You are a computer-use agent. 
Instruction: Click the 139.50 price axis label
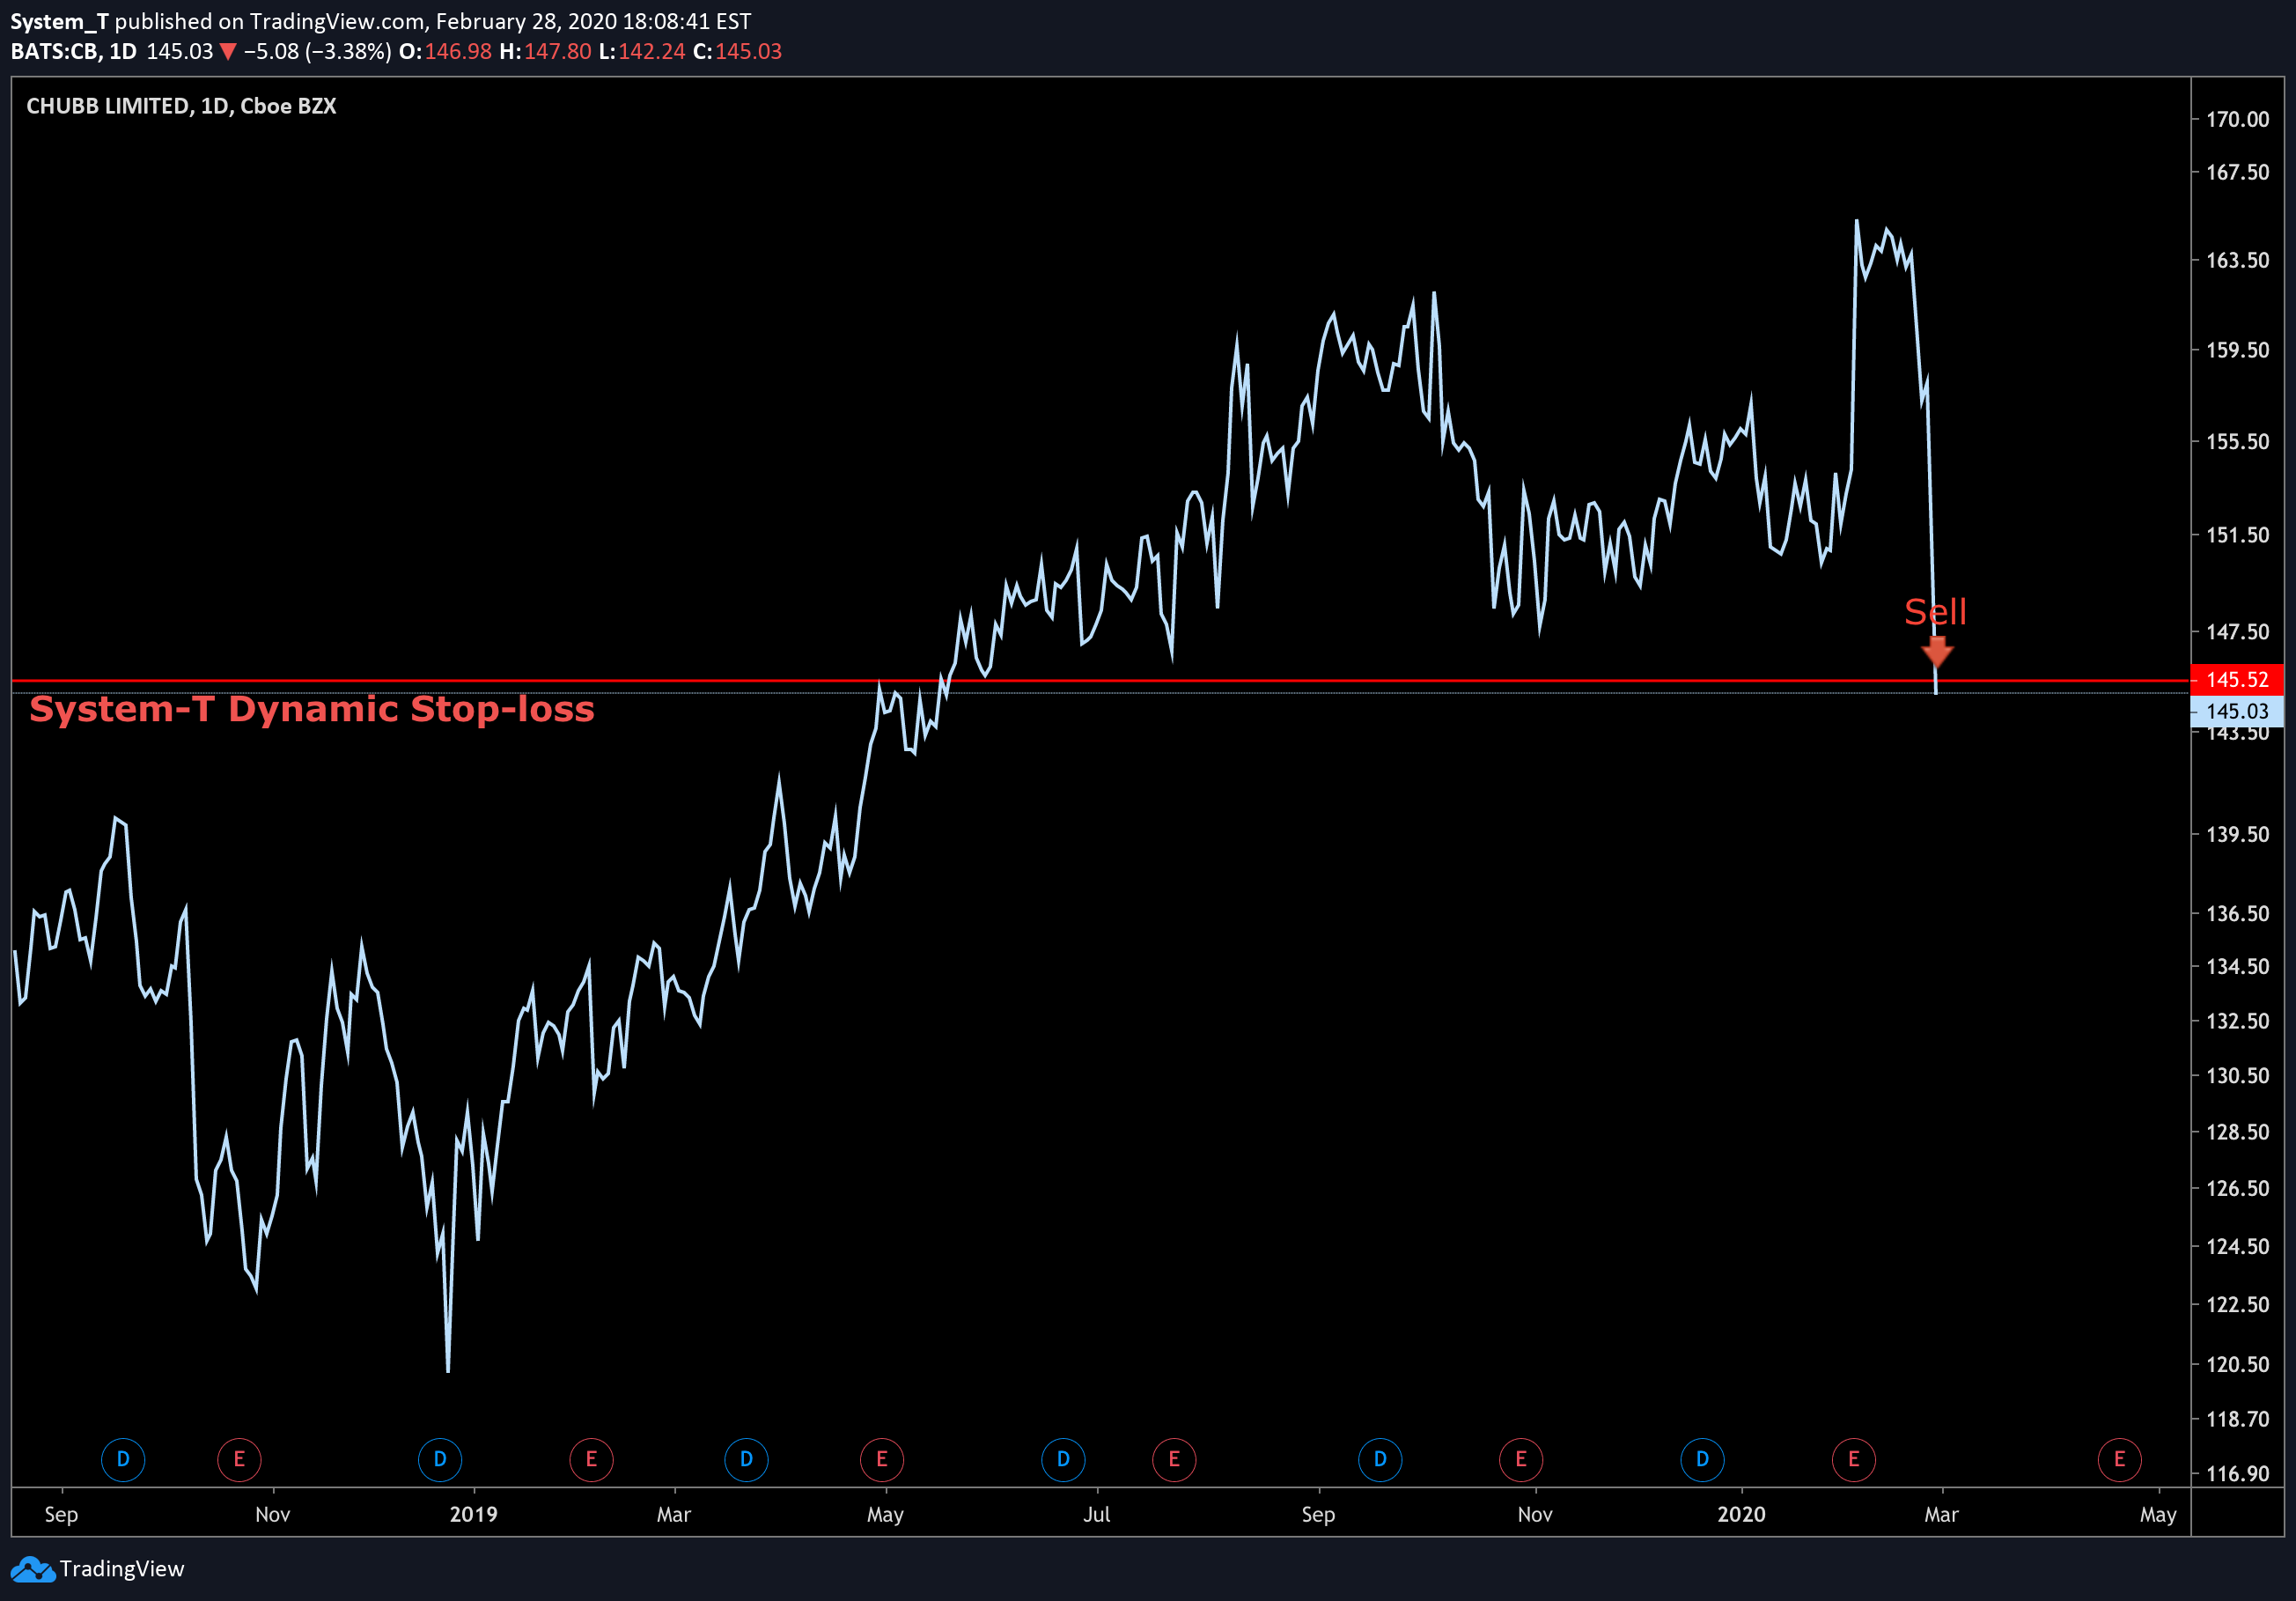[2238, 834]
